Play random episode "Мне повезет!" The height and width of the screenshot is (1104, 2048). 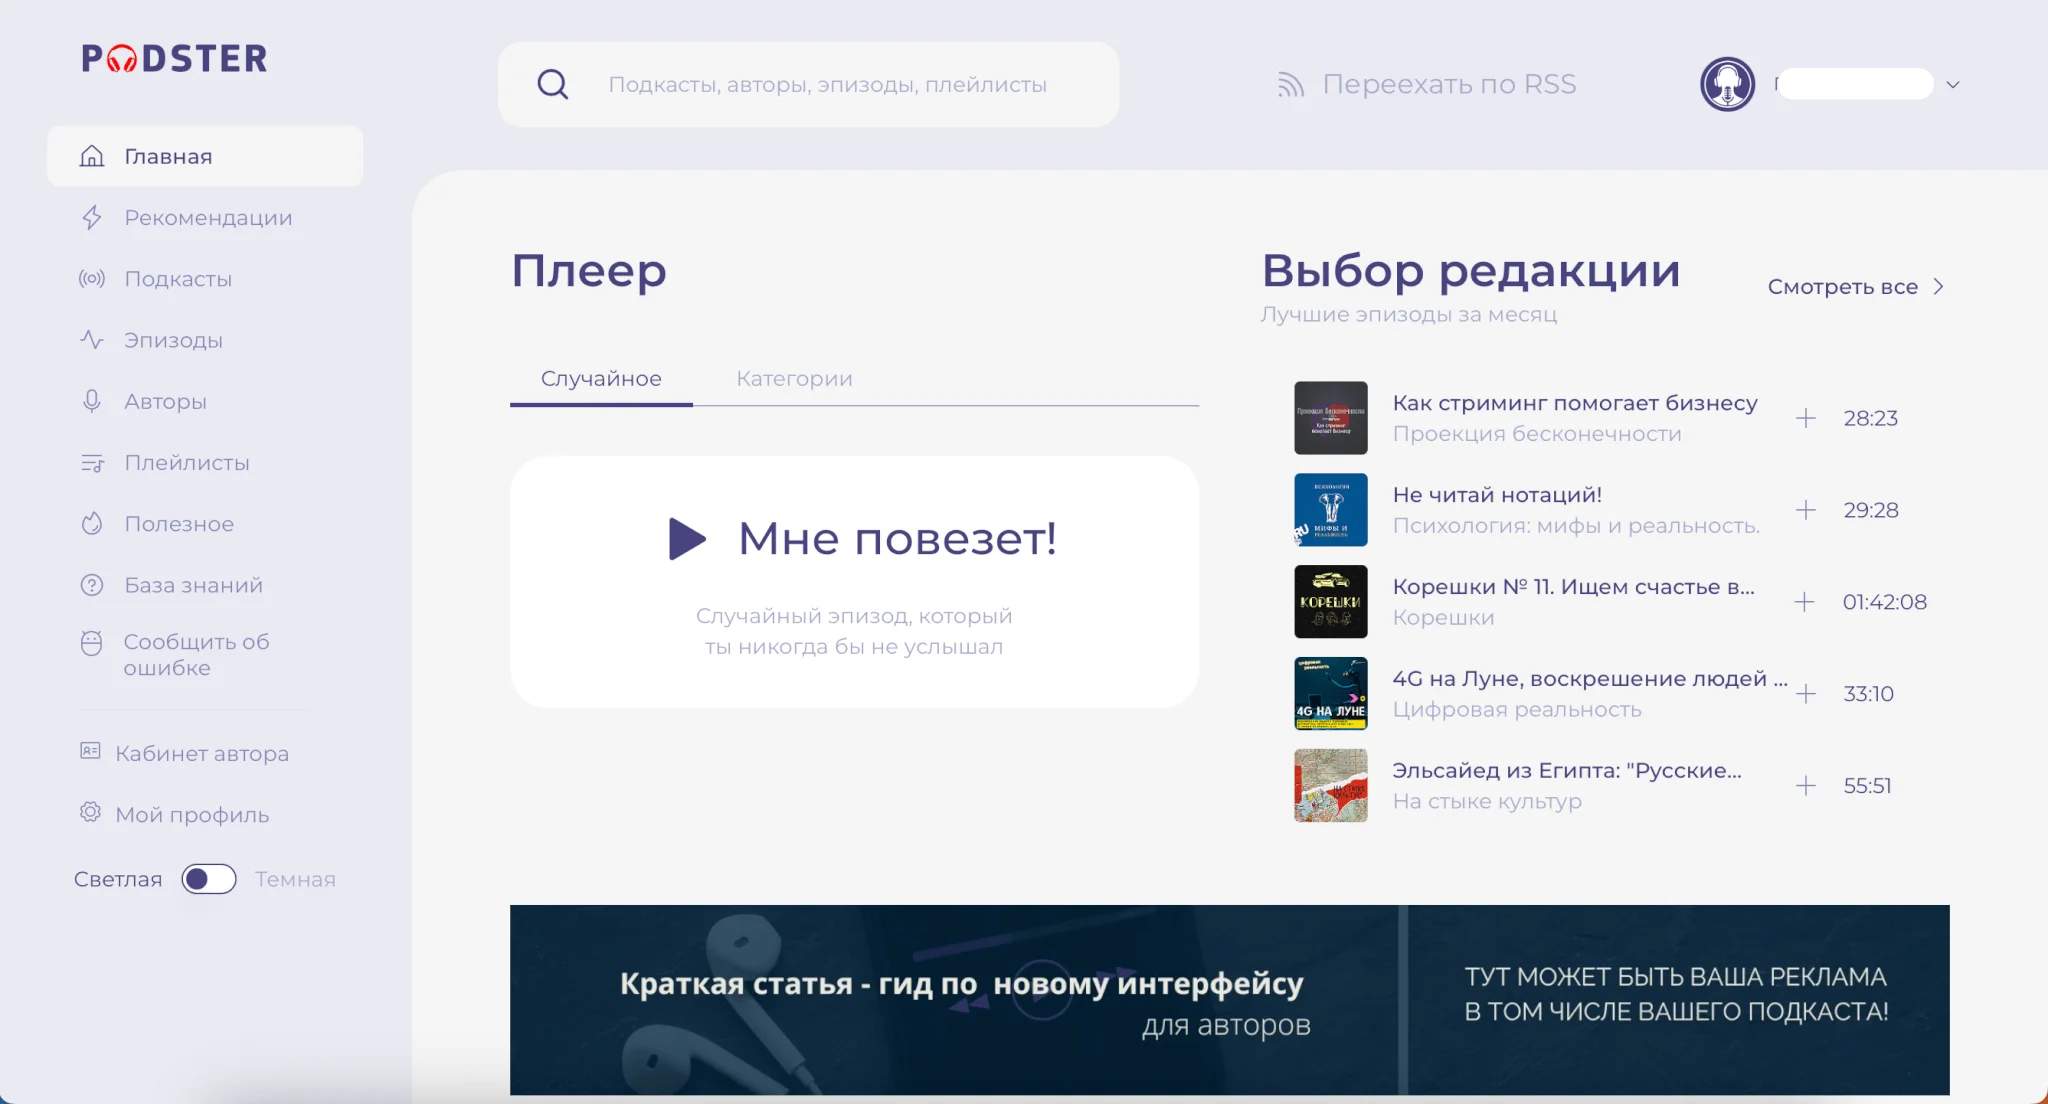[x=688, y=539]
